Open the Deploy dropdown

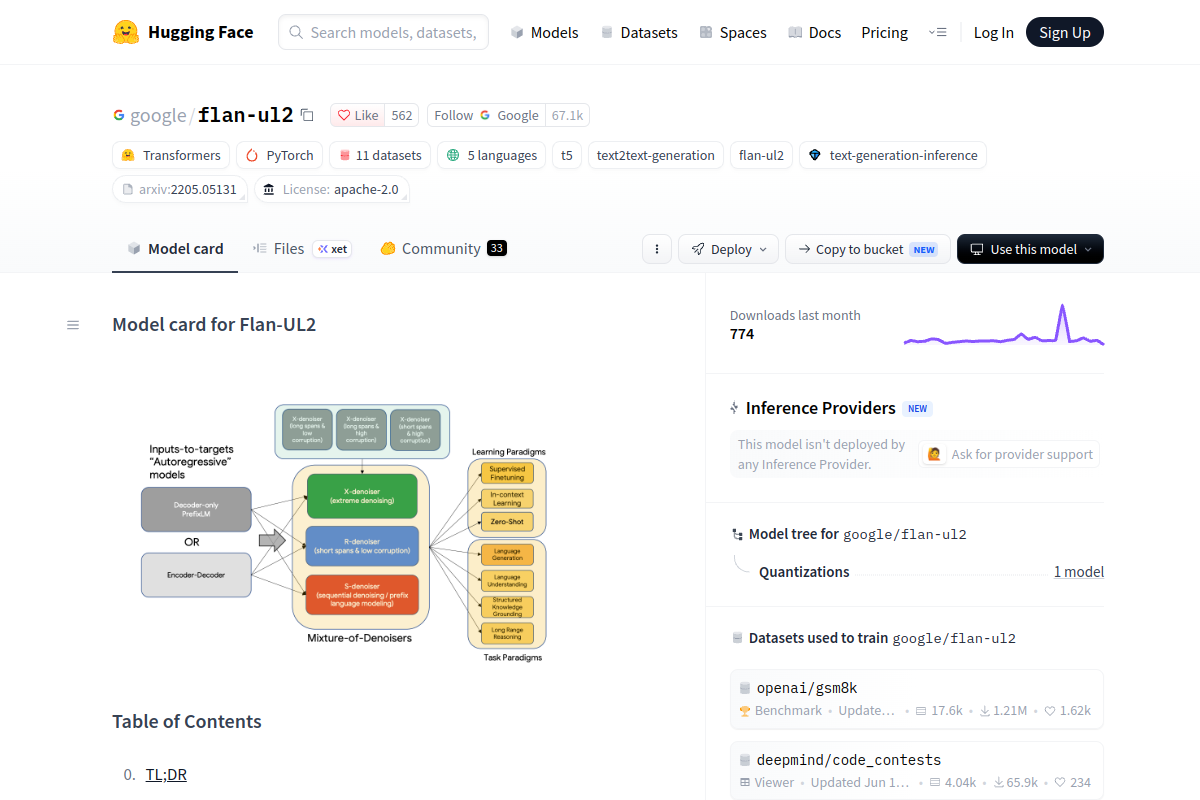pos(728,249)
